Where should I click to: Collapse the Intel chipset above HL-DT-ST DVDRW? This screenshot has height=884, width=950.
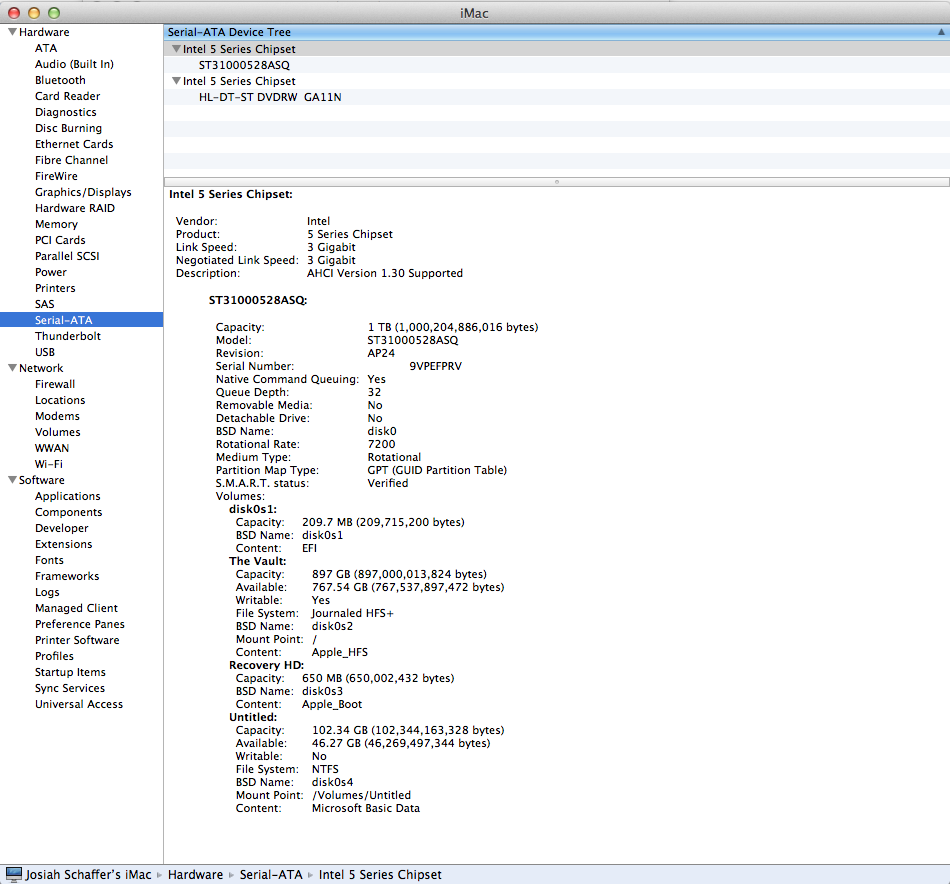click(x=176, y=81)
